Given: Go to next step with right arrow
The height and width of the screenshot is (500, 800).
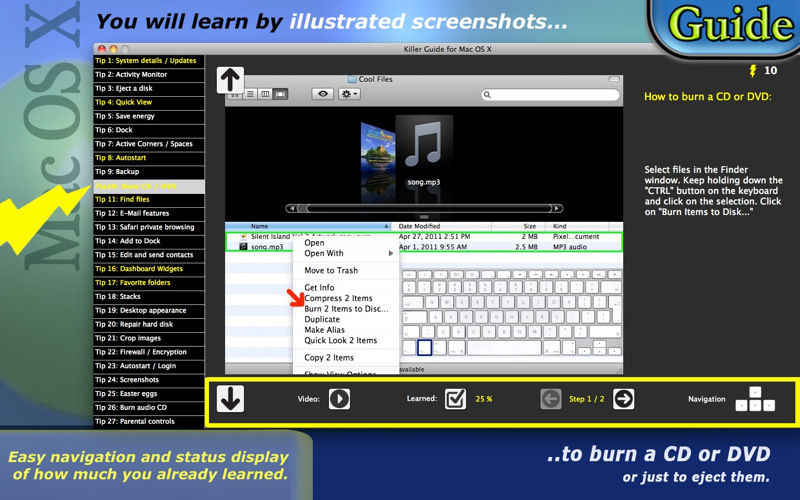Looking at the screenshot, I should pos(623,399).
